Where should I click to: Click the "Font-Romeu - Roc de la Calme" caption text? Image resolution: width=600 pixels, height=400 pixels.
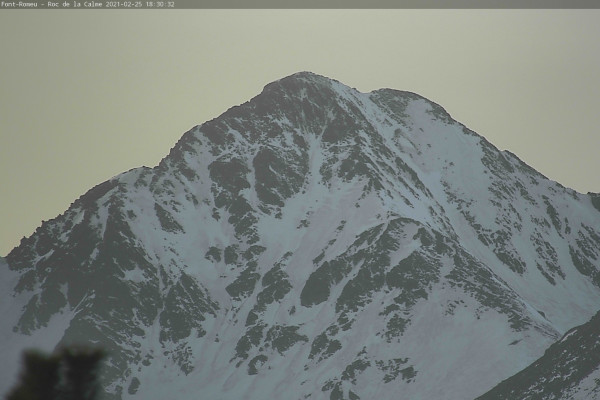(52, 4)
